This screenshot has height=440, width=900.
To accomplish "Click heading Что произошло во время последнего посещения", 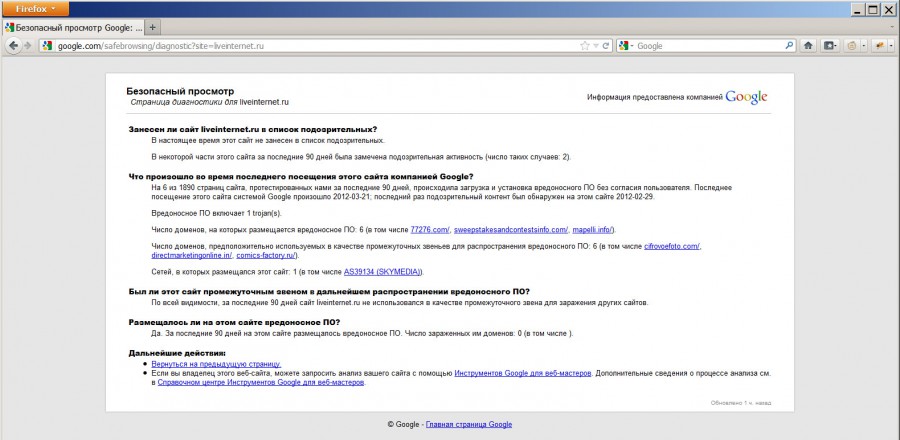I will [301, 176].
